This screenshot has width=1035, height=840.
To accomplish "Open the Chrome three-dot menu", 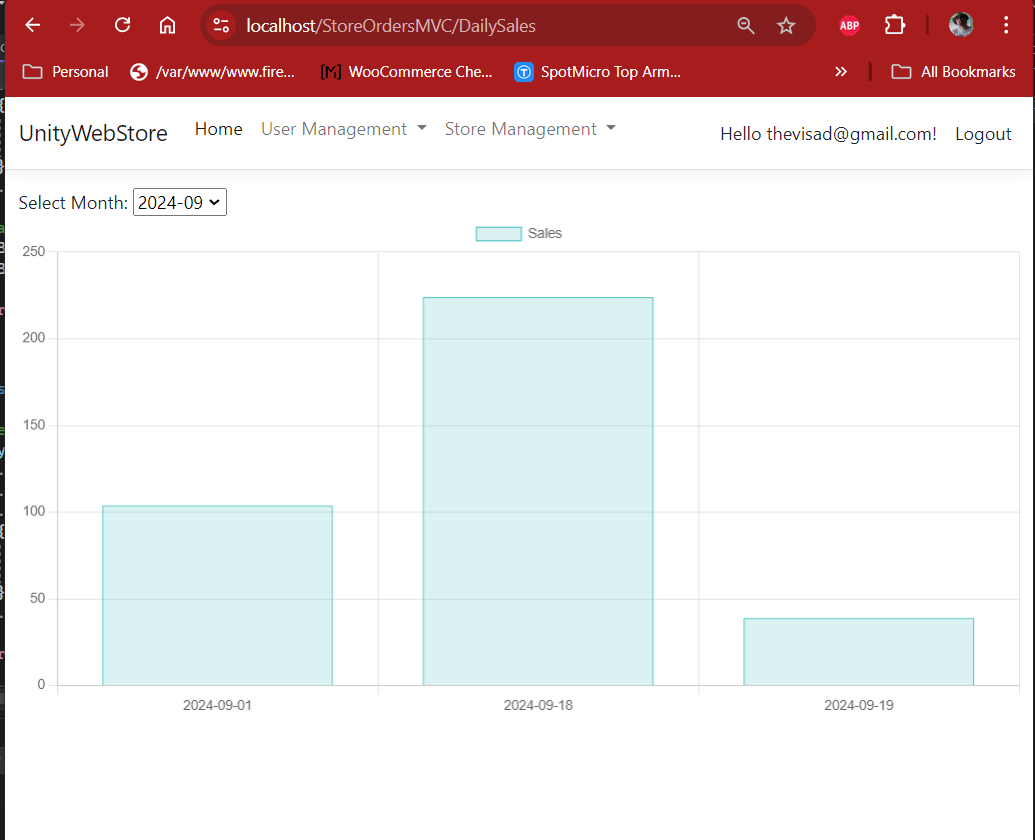I will tap(1006, 26).
